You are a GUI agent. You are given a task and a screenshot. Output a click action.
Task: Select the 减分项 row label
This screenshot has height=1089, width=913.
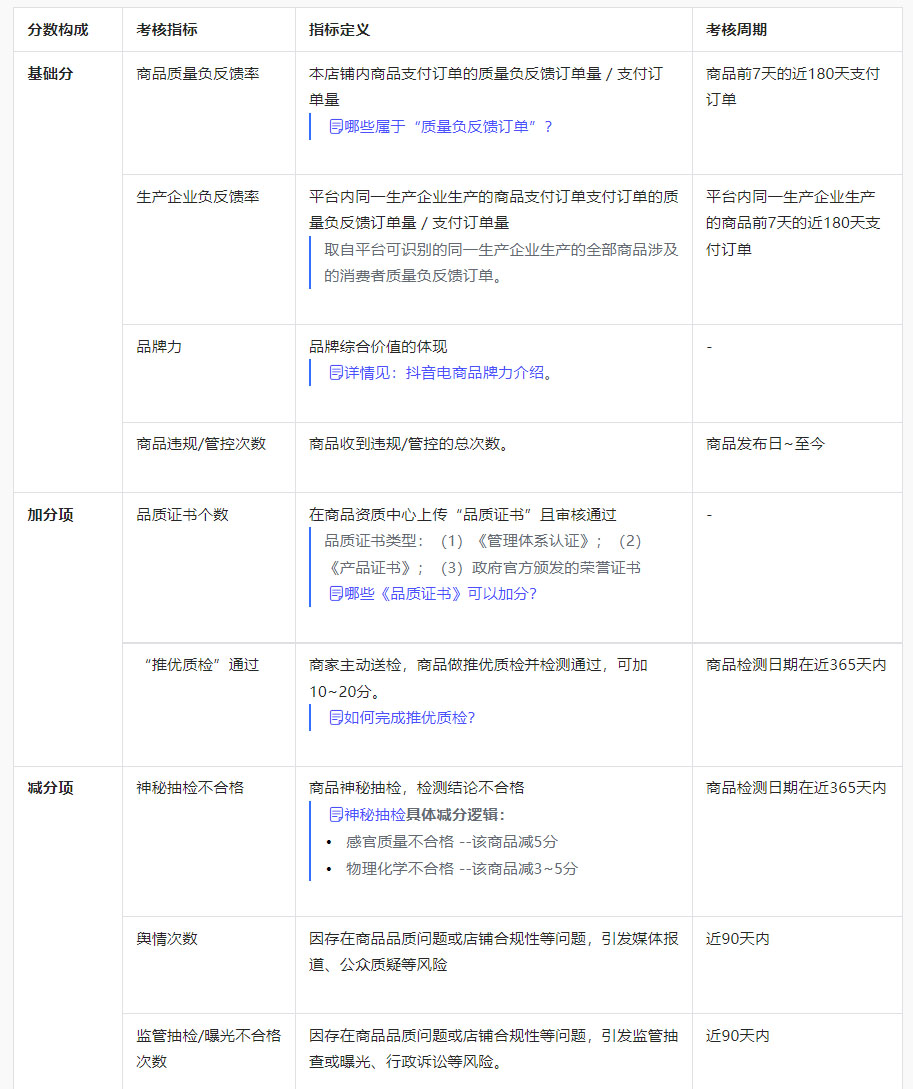[49, 788]
